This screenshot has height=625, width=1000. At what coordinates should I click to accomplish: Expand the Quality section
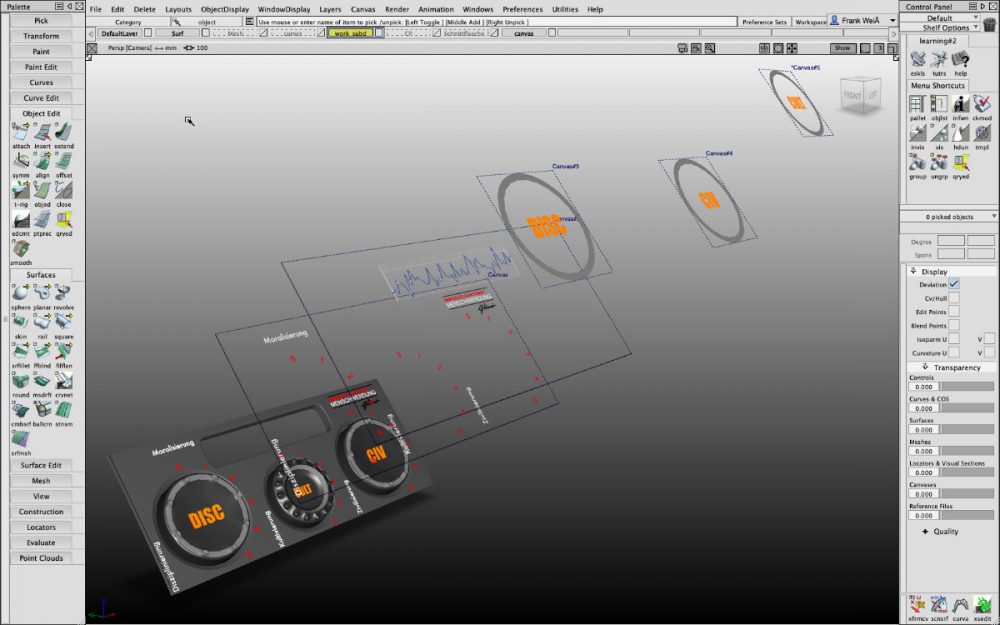(940, 531)
